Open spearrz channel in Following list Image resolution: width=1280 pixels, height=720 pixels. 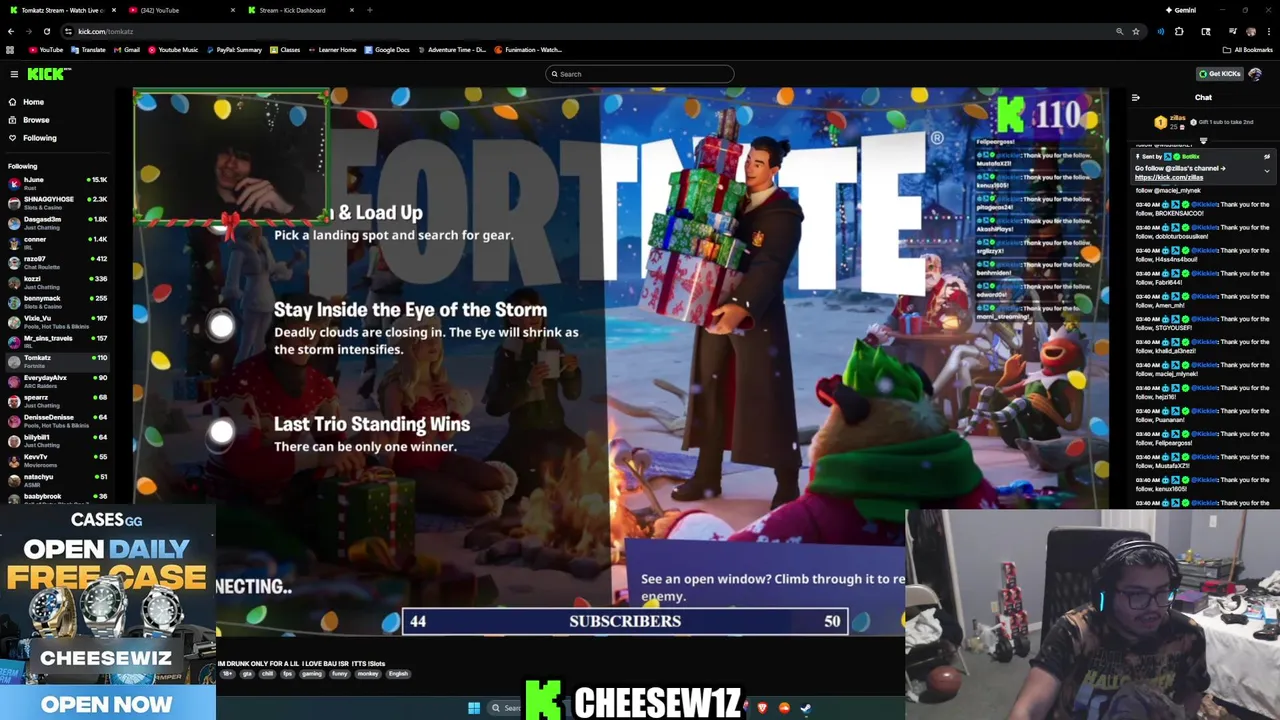pos(57,401)
